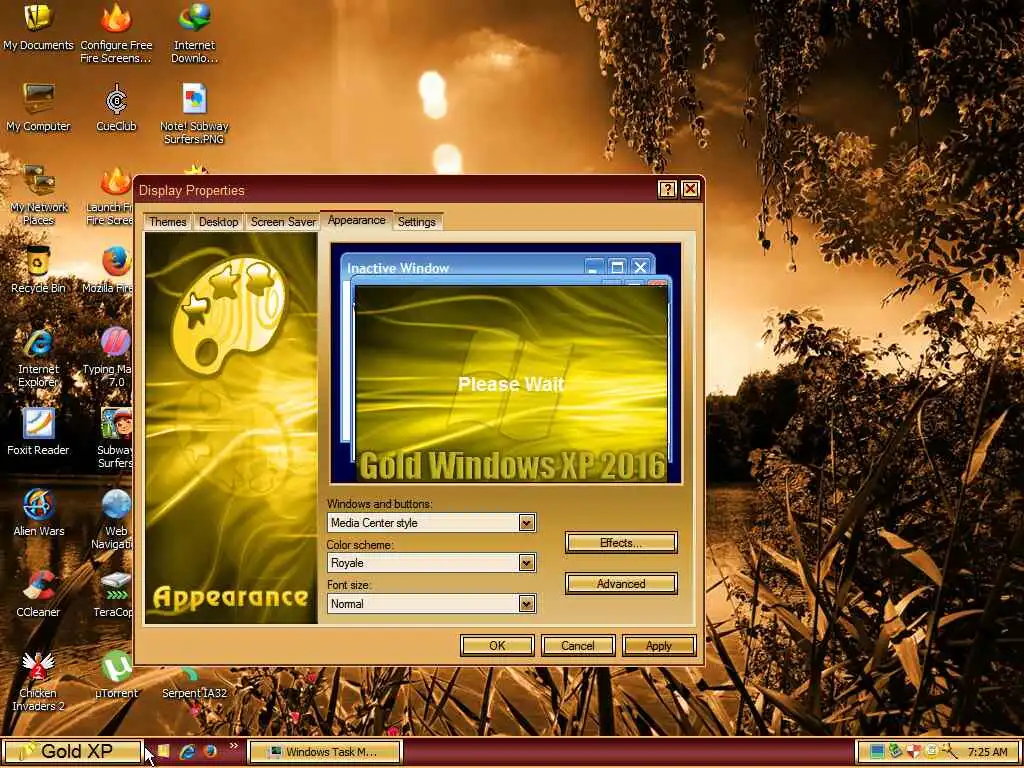1024x768 pixels.
Task: Open the Effects... dialog button
Action: [x=621, y=543]
